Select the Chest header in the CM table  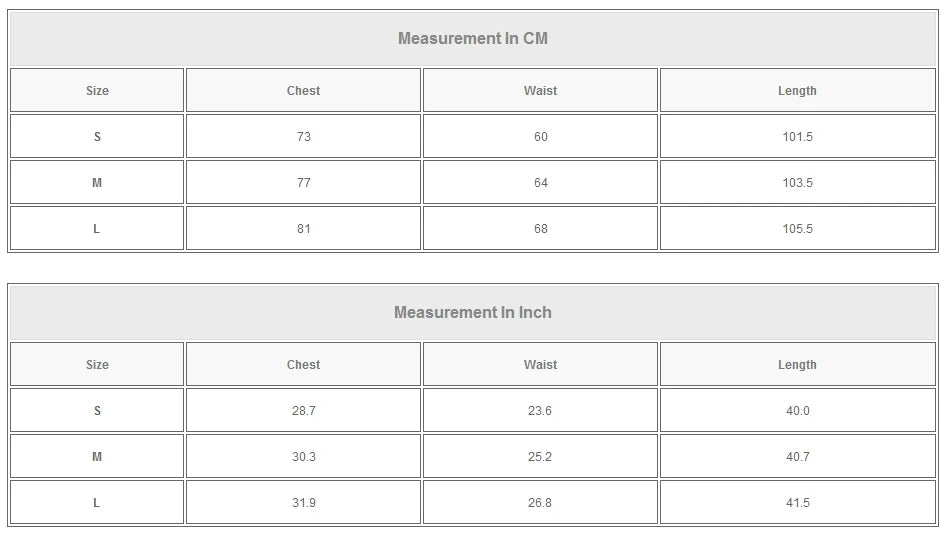click(x=303, y=91)
